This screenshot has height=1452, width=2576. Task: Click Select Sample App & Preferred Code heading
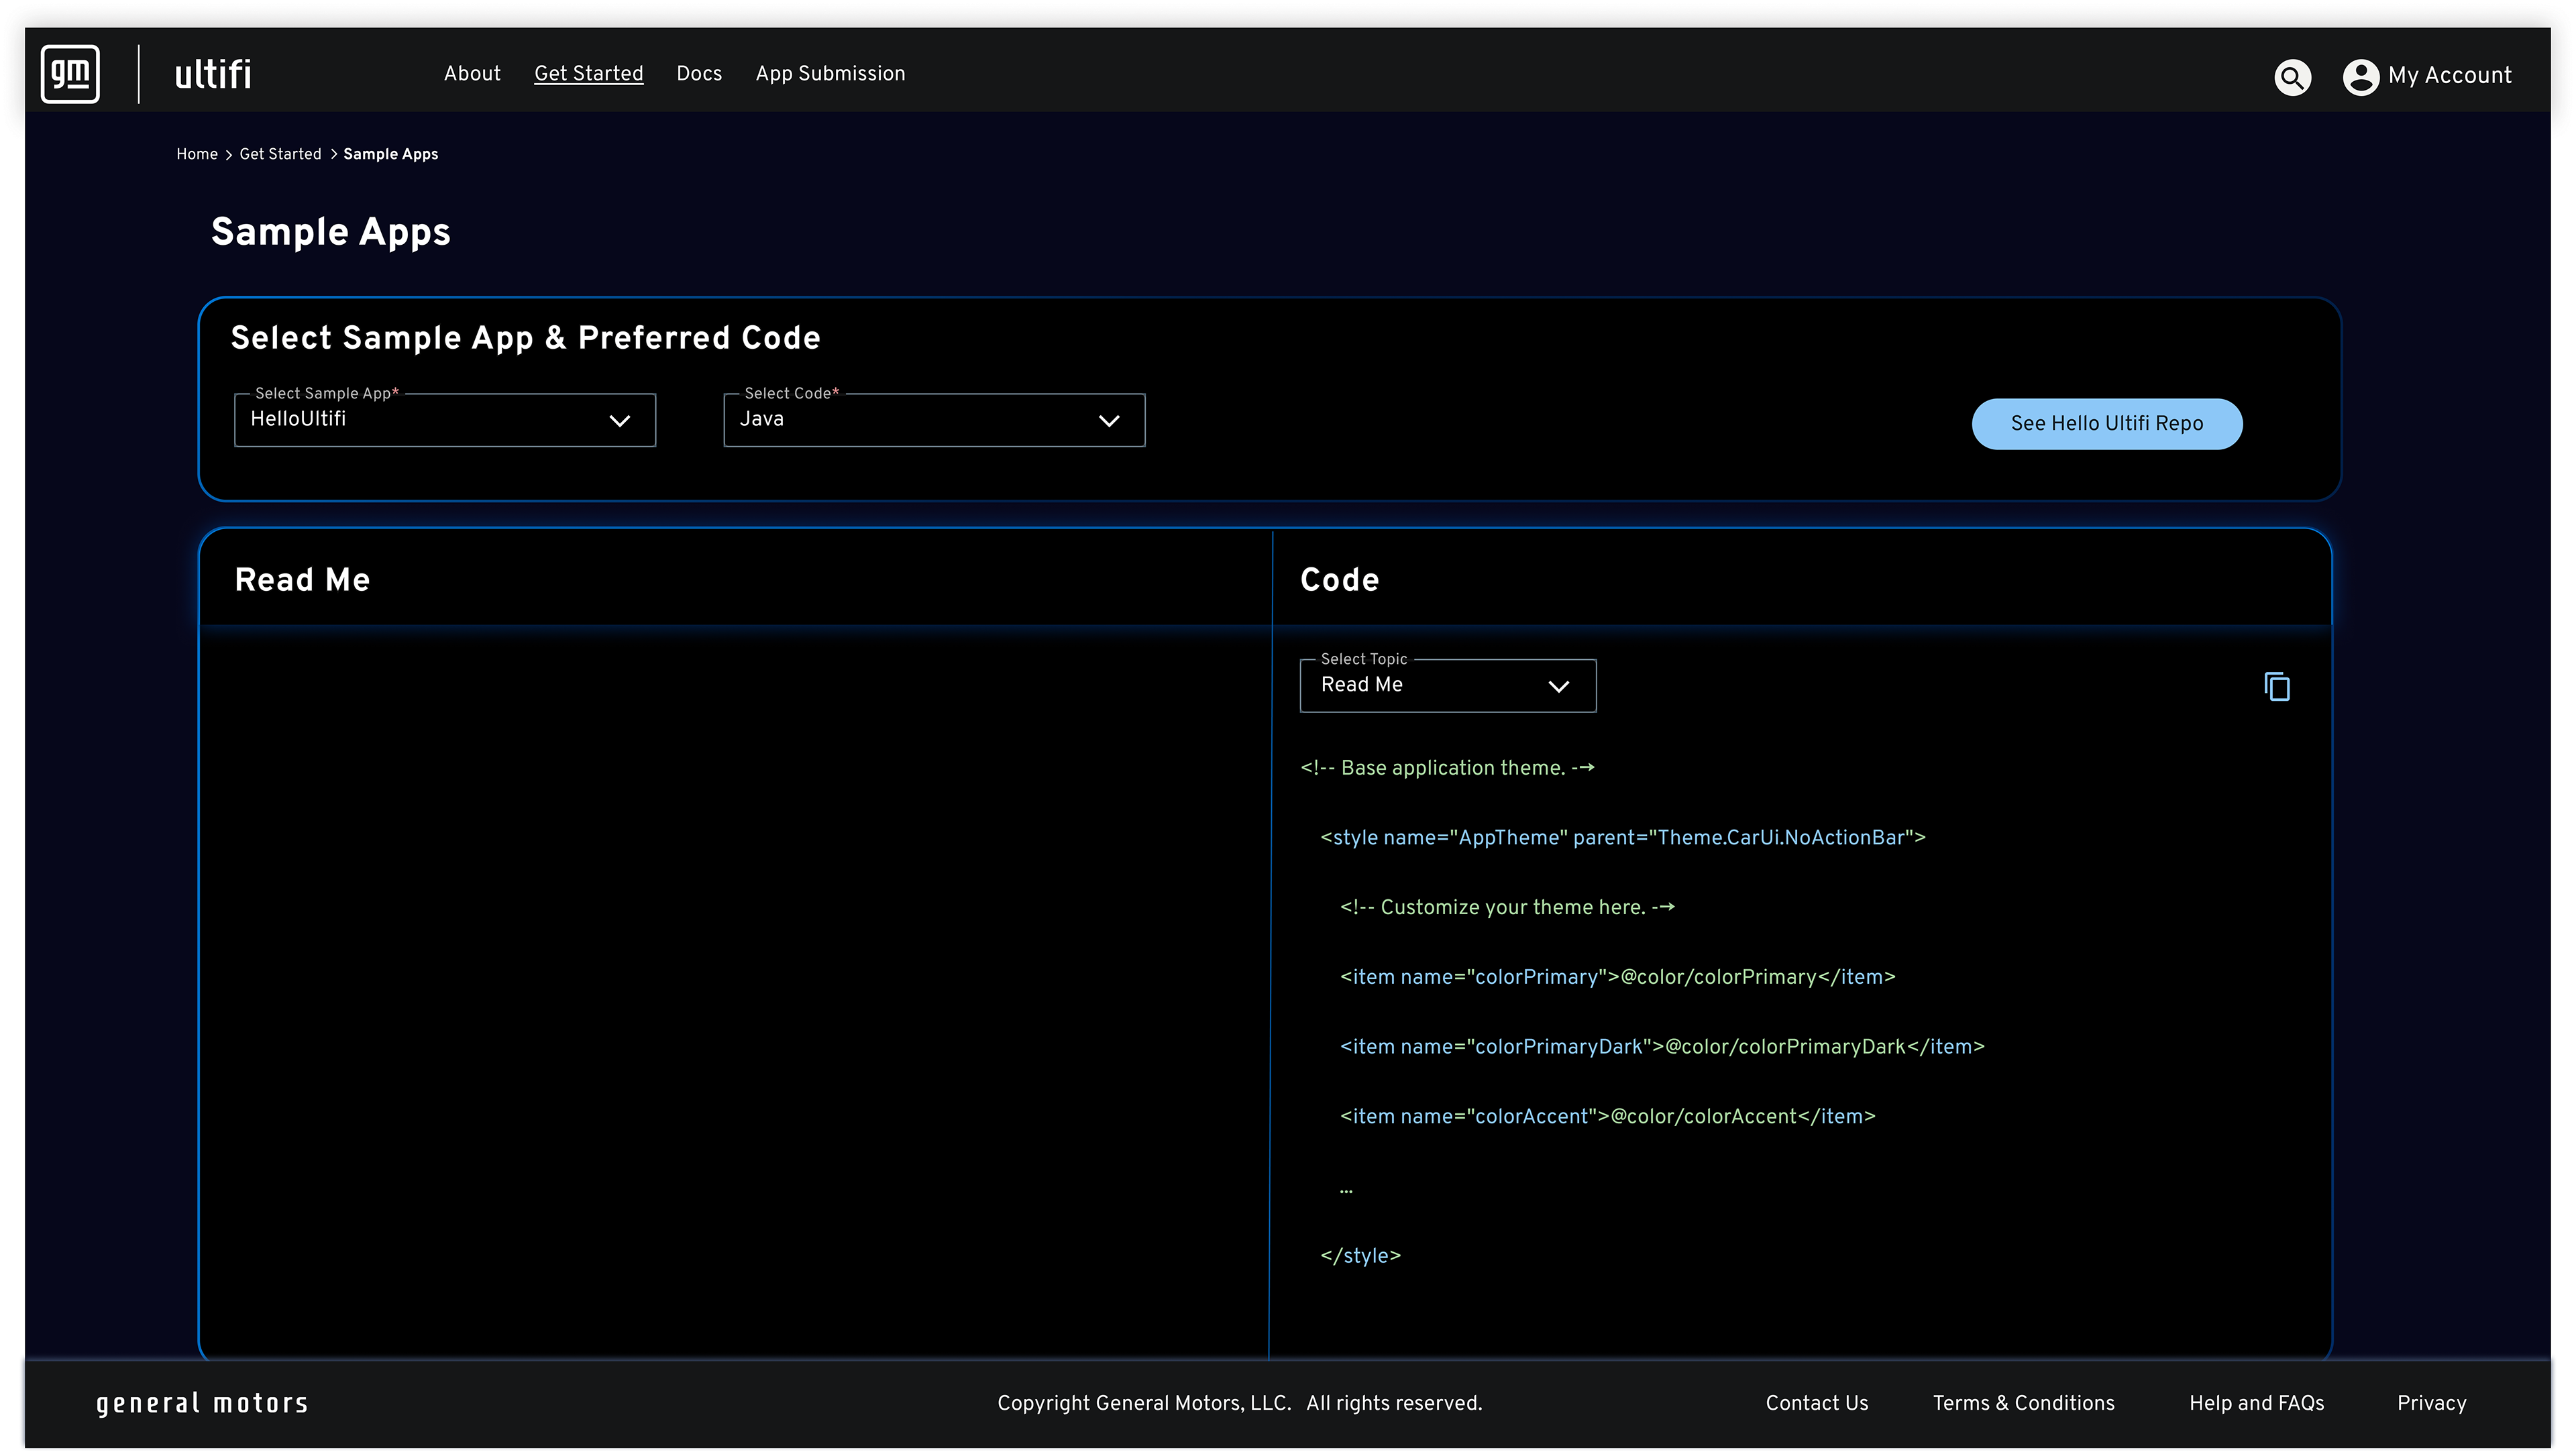(x=525, y=338)
